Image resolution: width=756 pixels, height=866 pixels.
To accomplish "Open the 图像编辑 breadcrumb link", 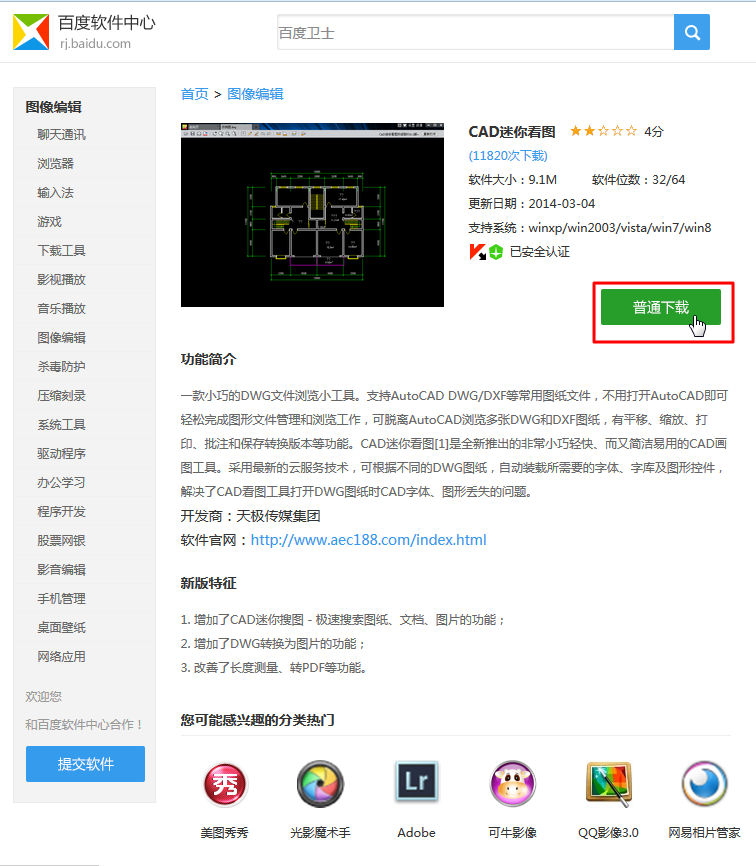I will coord(255,94).
